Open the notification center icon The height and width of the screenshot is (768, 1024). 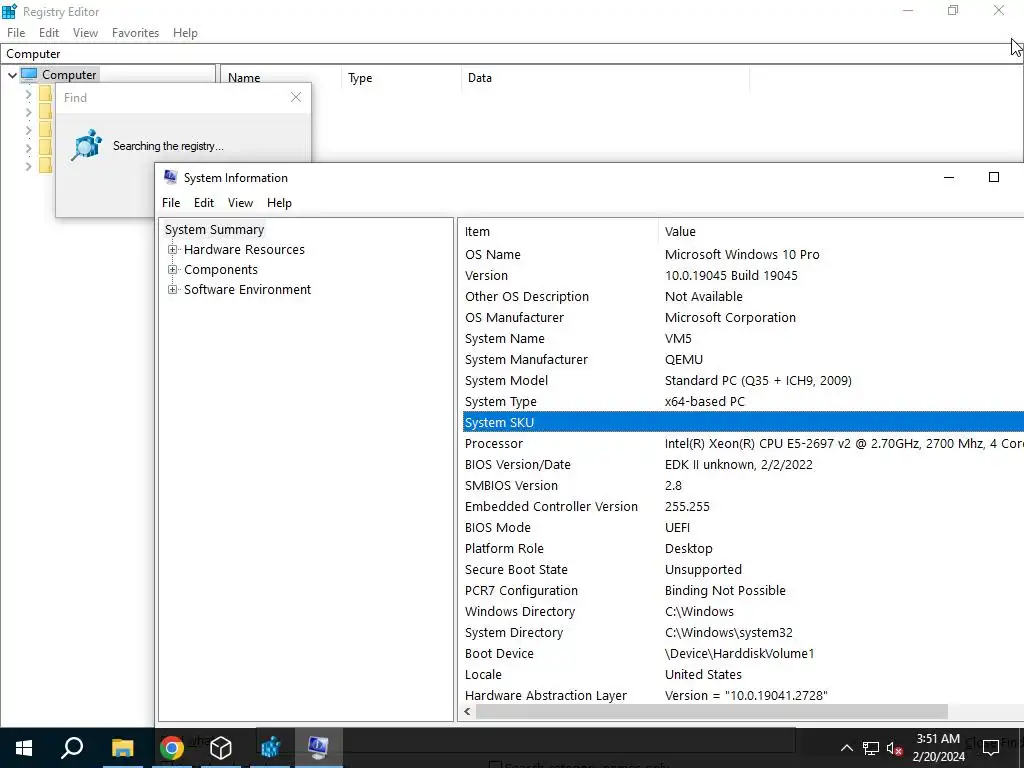tap(991, 748)
